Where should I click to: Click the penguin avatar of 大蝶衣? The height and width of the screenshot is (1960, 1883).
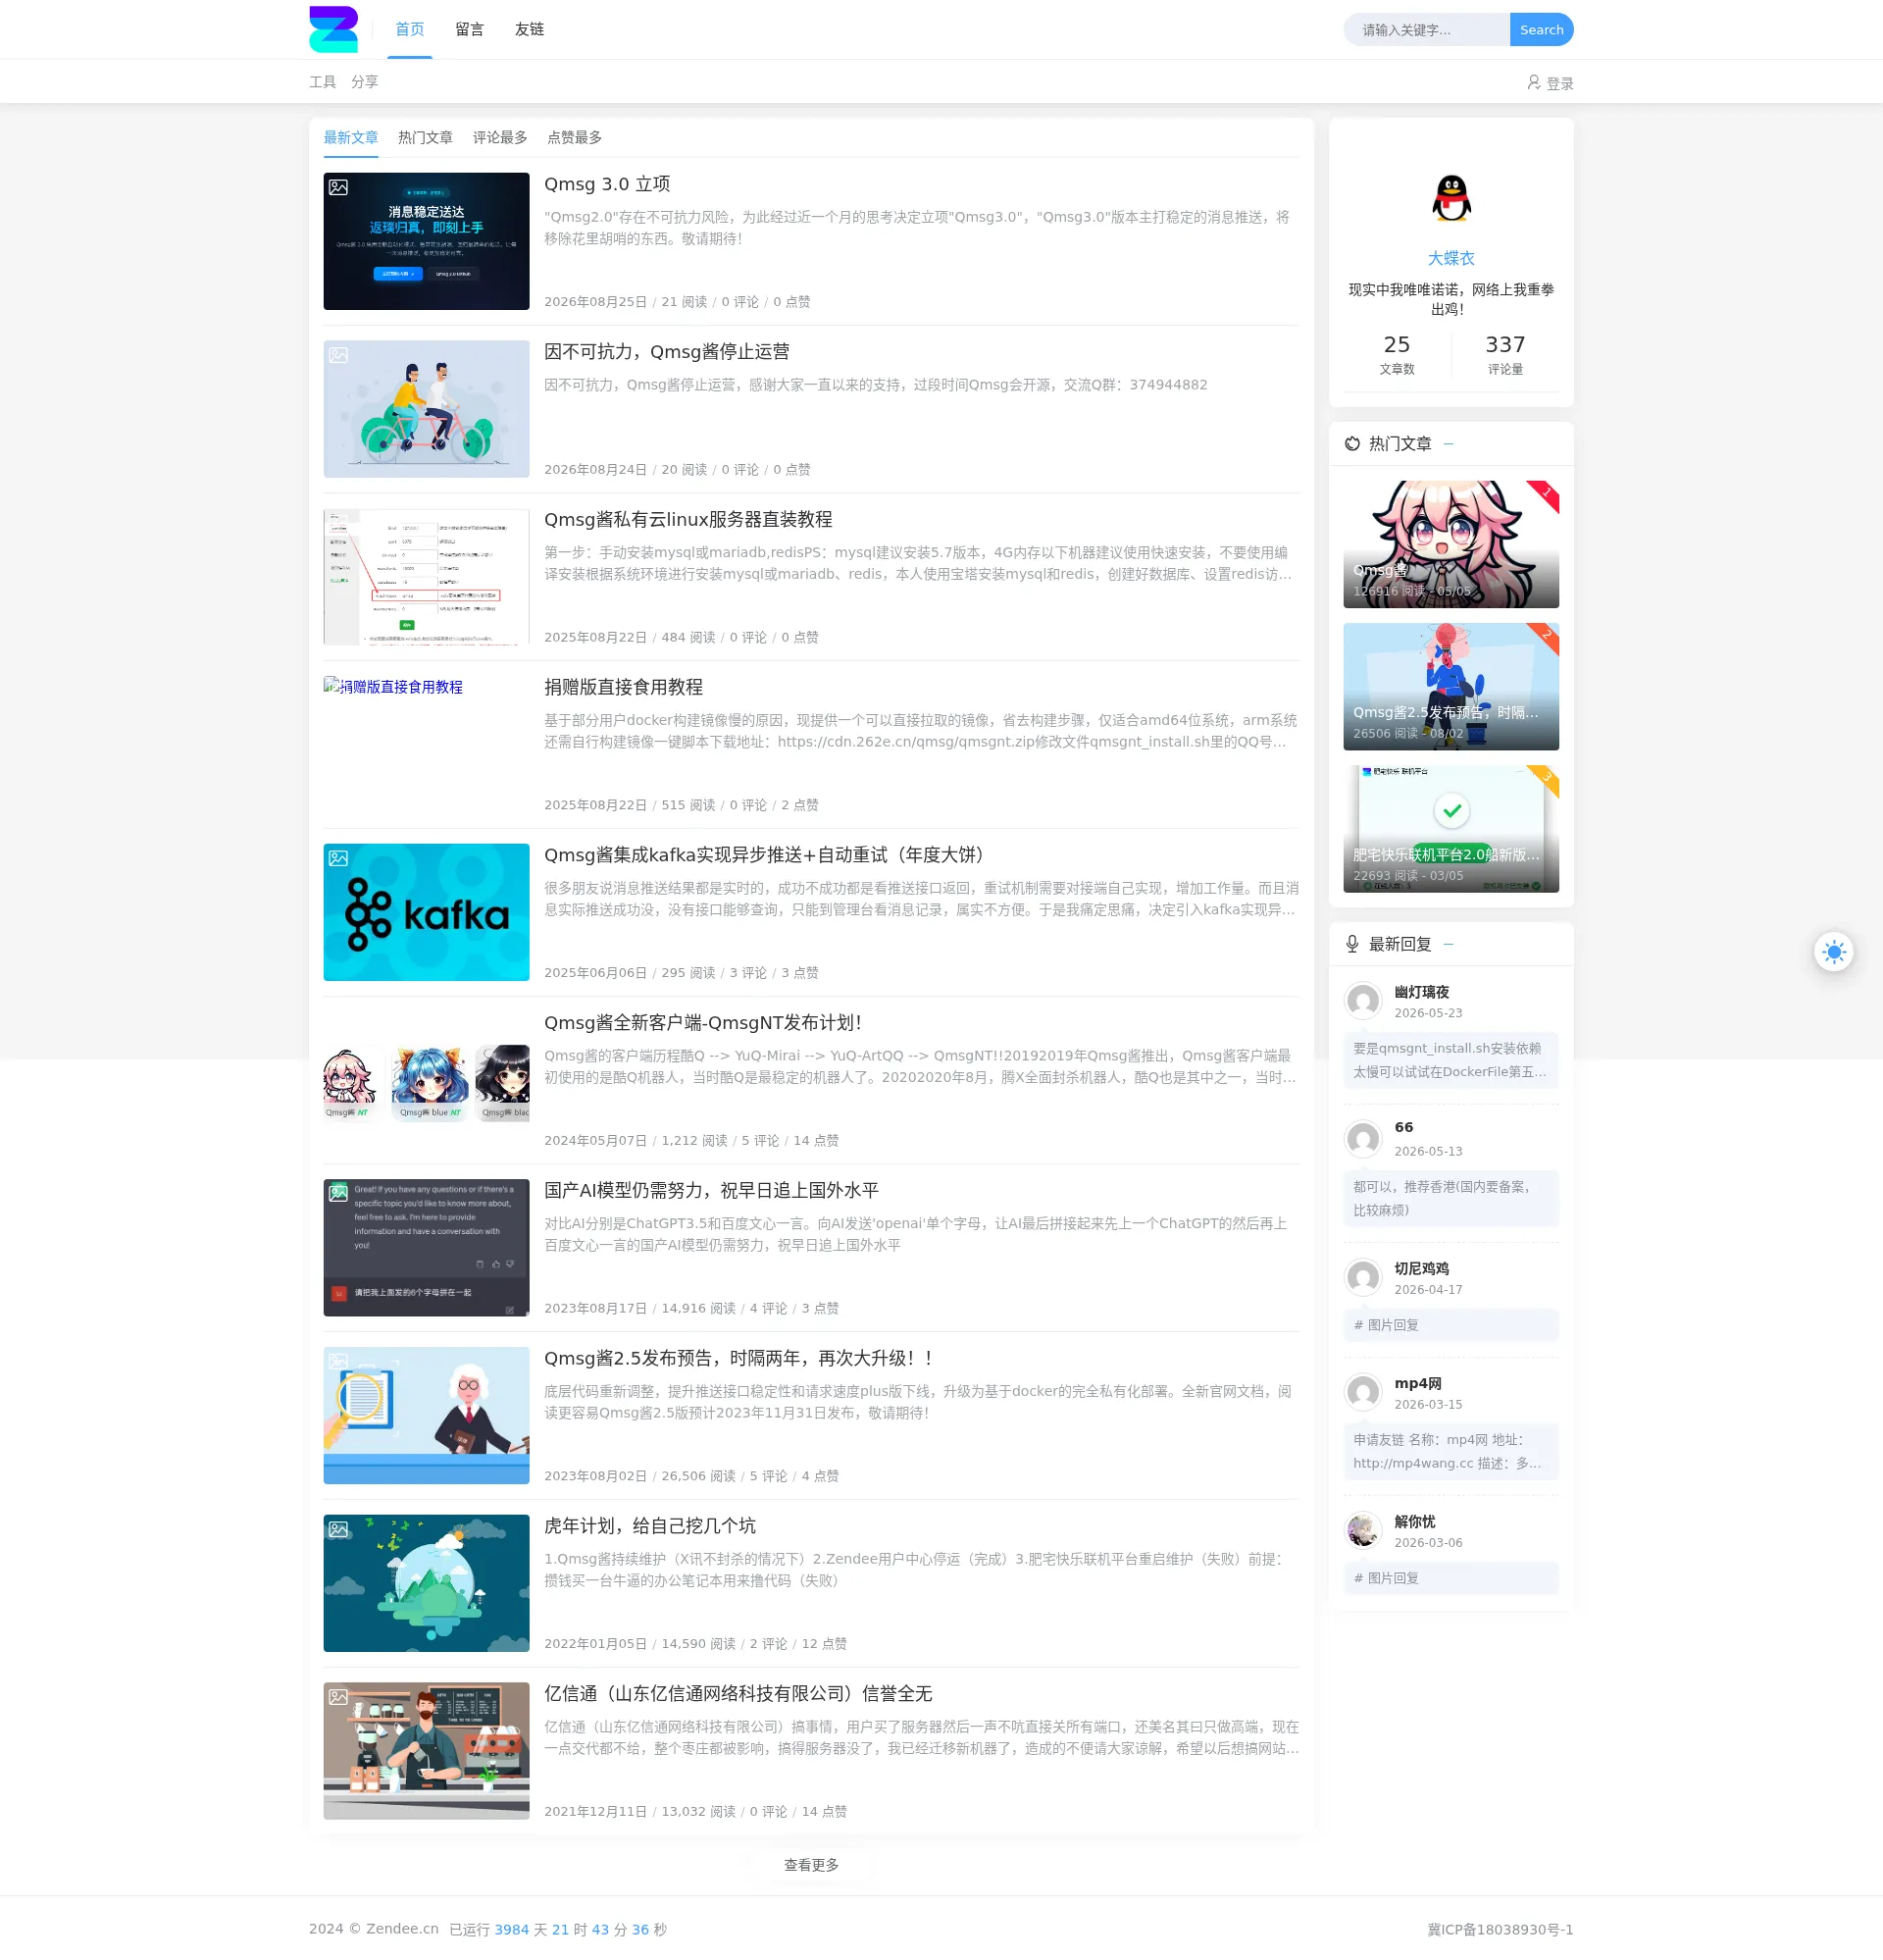tap(1450, 198)
